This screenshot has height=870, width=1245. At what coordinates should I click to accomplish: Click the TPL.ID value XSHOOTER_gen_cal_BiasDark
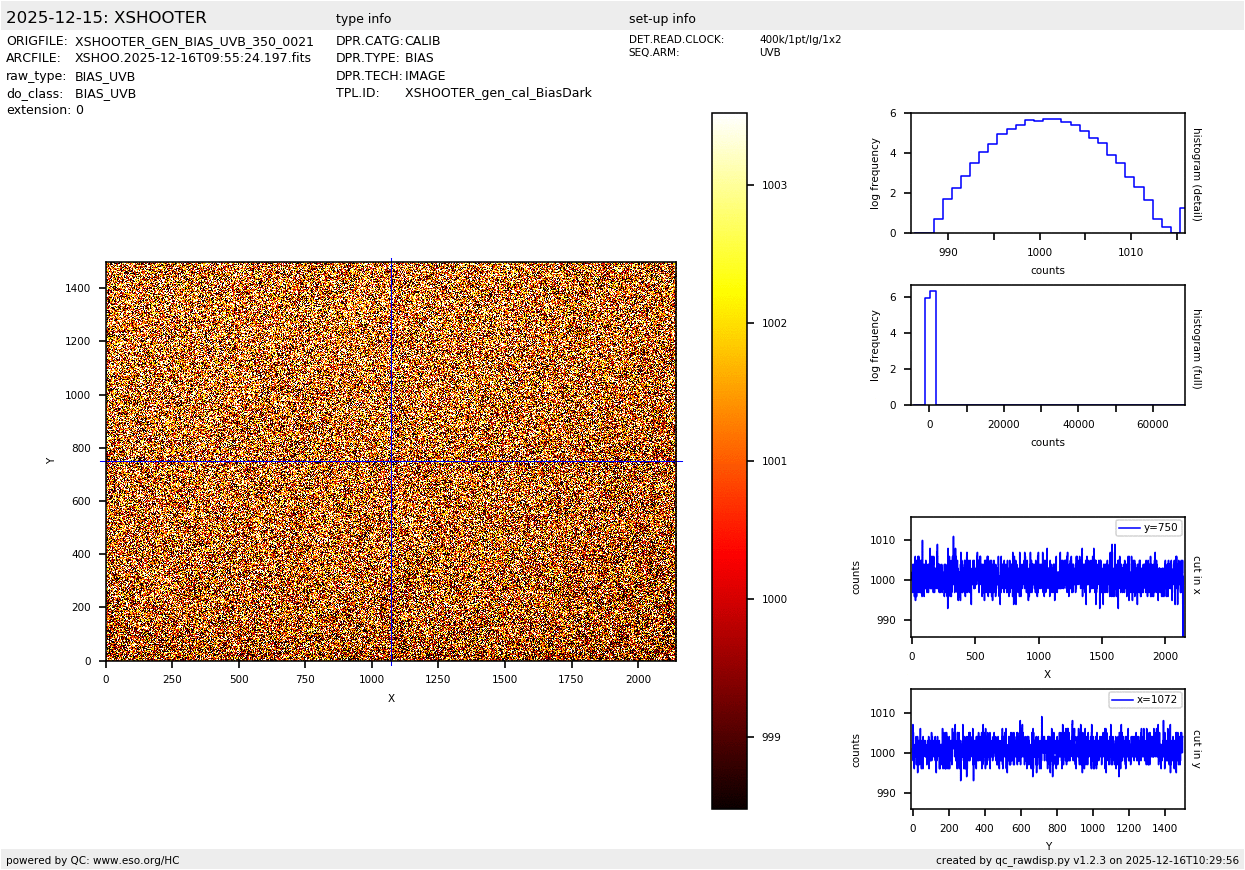tap(498, 93)
